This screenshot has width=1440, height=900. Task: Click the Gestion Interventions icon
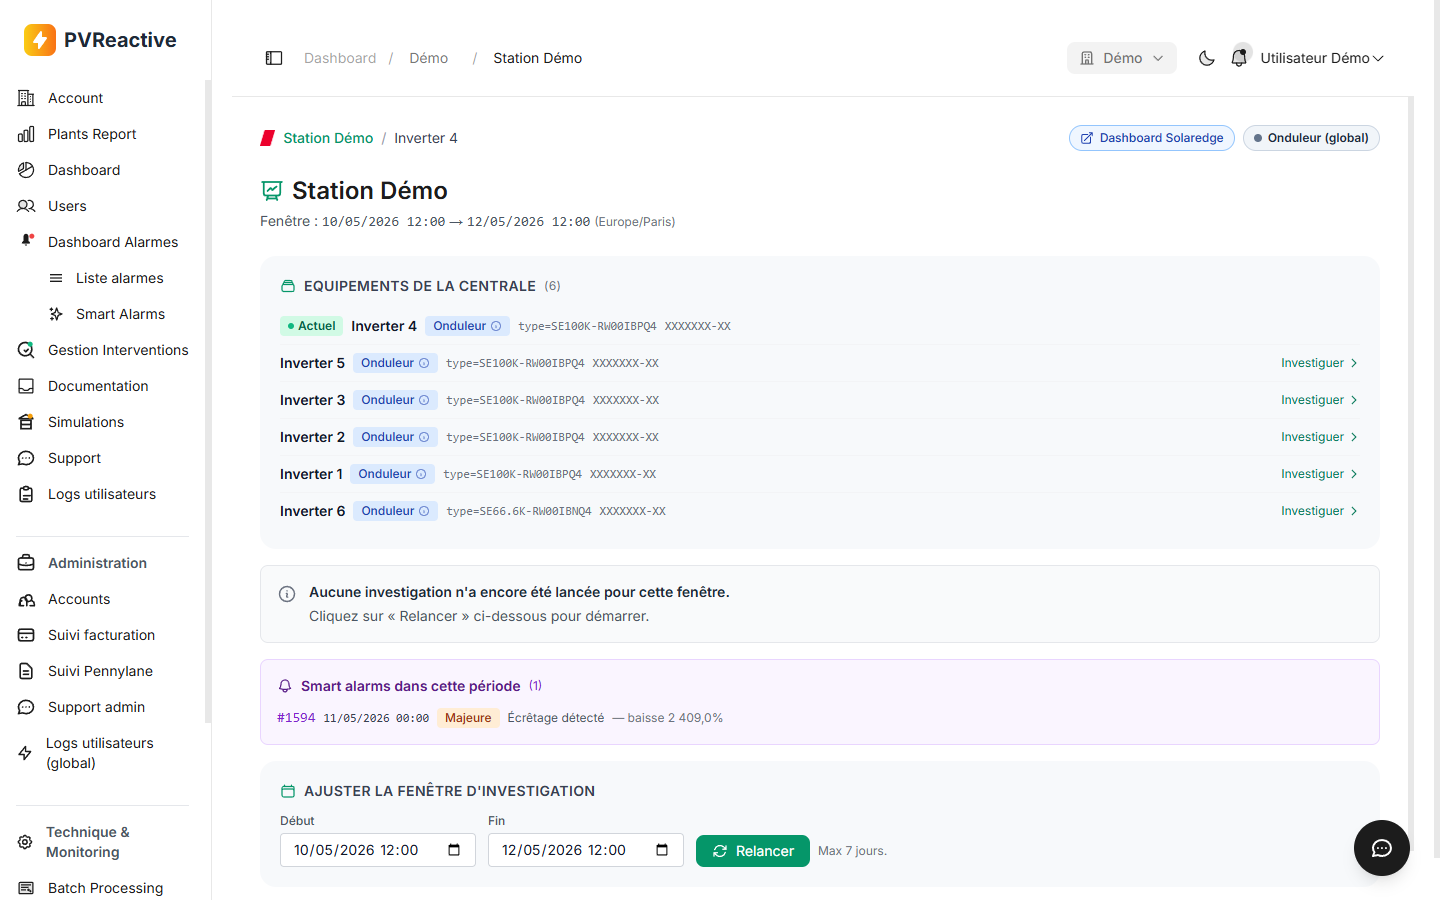coord(26,350)
